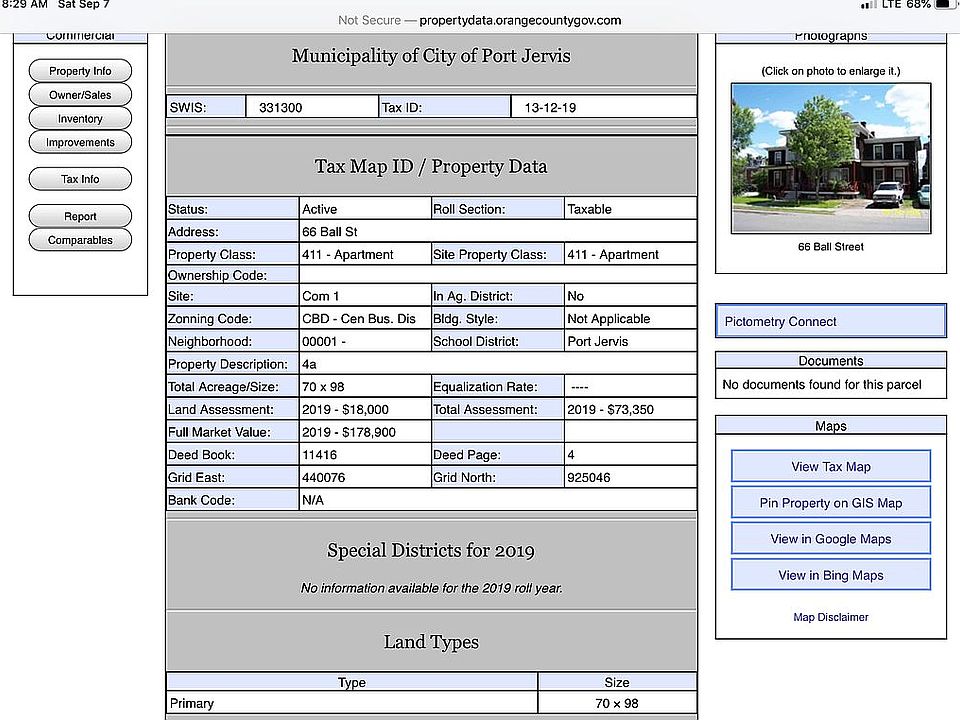
Task: Click zoning code CBD - Cen Bus. Dis
Action: [359, 318]
